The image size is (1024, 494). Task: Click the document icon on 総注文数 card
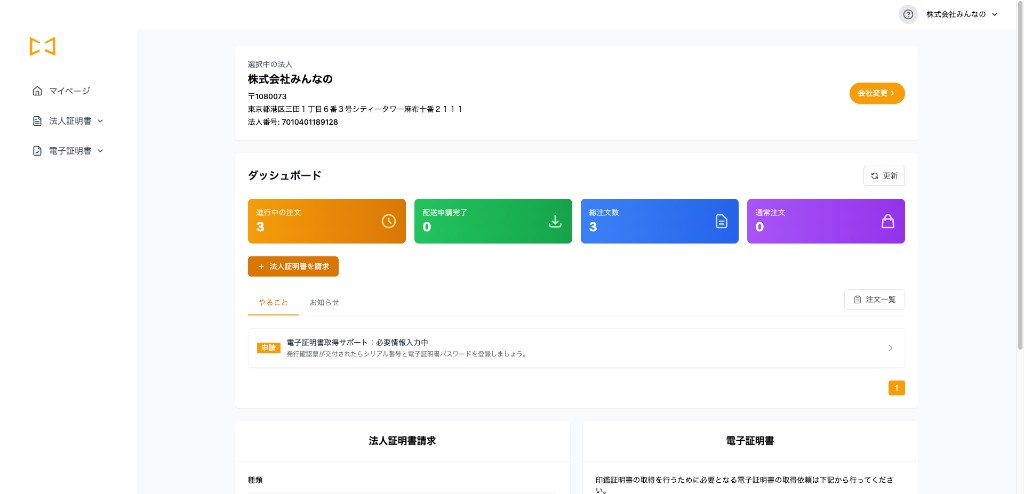pyautogui.click(x=722, y=222)
